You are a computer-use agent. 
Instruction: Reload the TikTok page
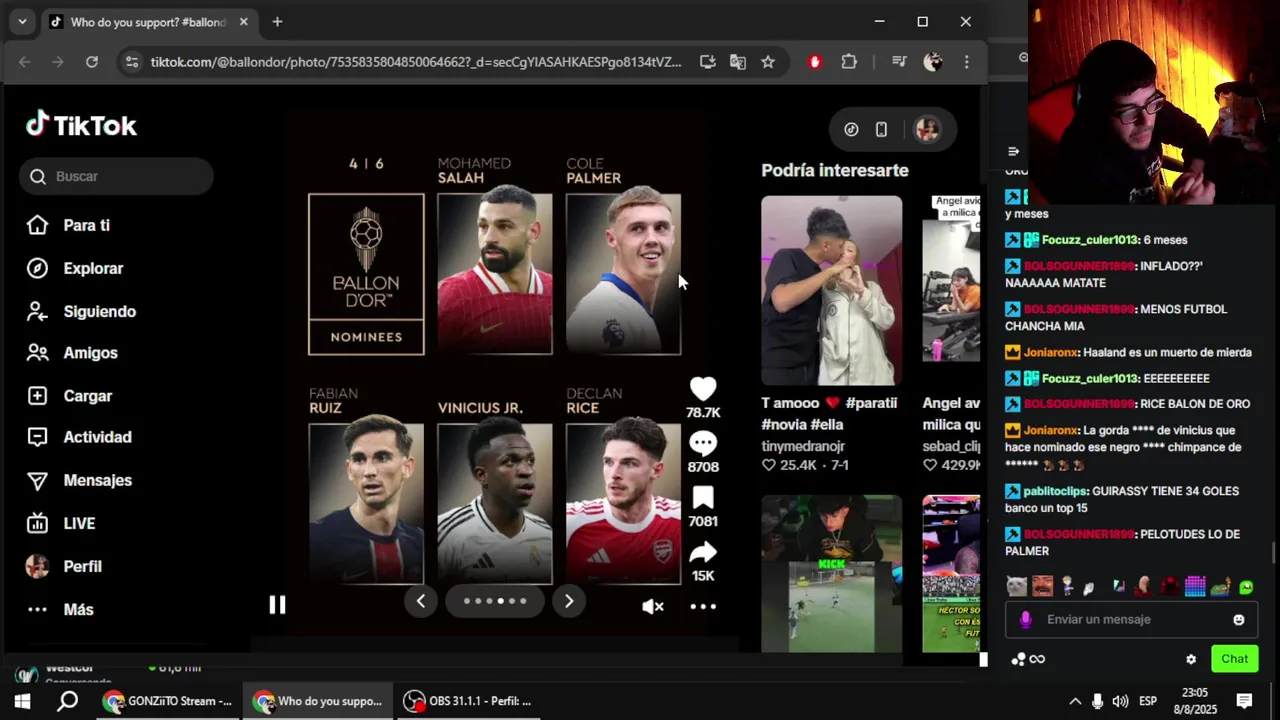(x=91, y=62)
